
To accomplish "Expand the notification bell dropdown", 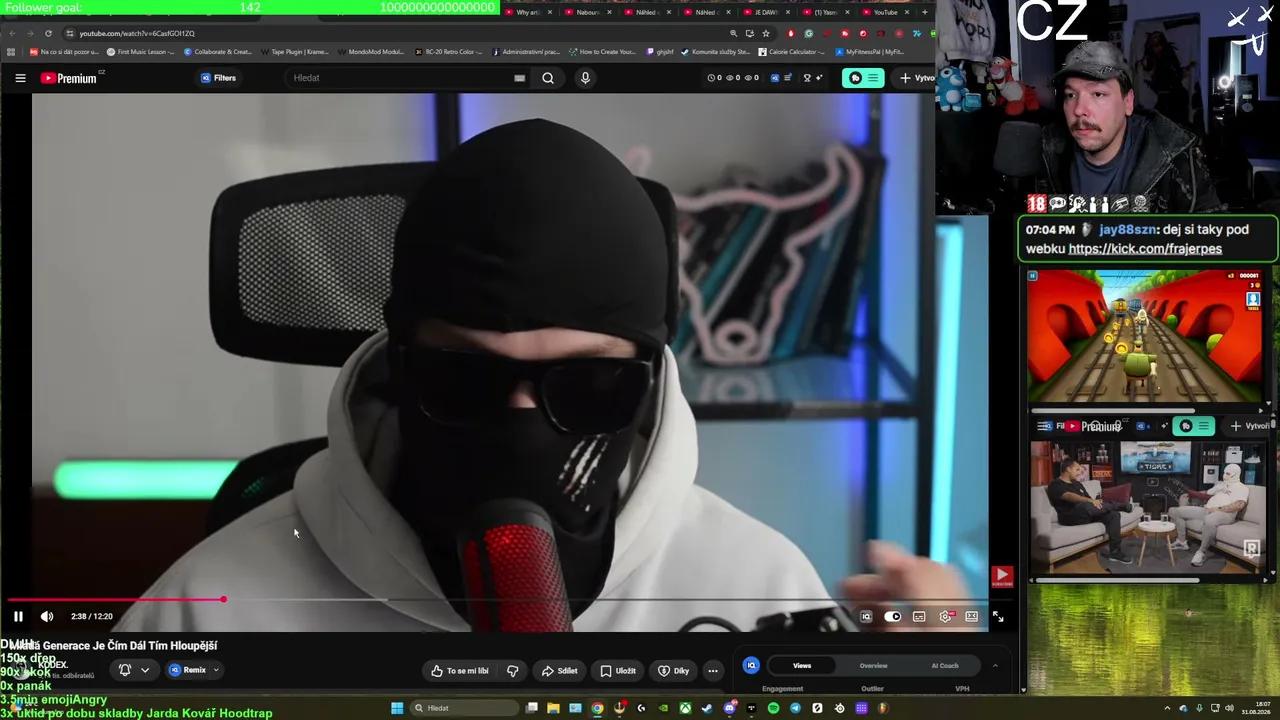I will click(x=134, y=670).
